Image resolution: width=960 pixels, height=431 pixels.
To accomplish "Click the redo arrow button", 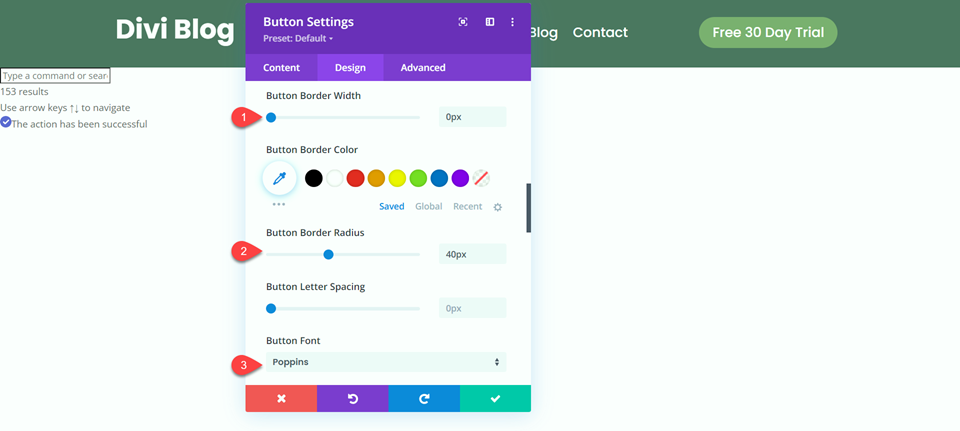I will coord(424,399).
